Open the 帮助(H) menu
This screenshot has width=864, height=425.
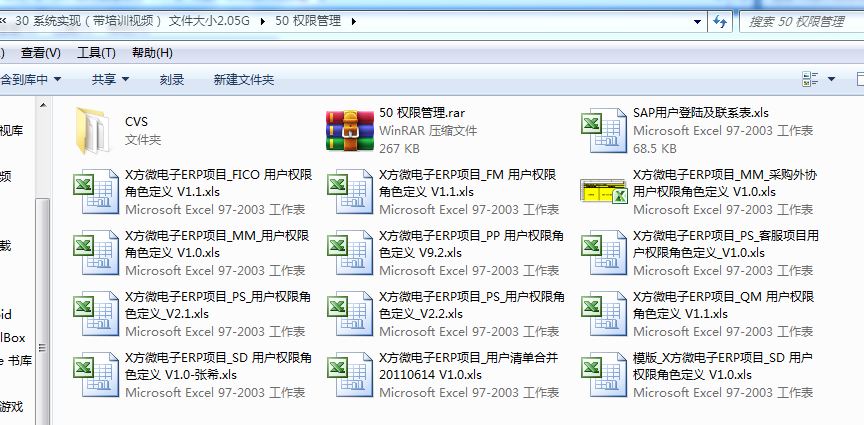pos(153,53)
